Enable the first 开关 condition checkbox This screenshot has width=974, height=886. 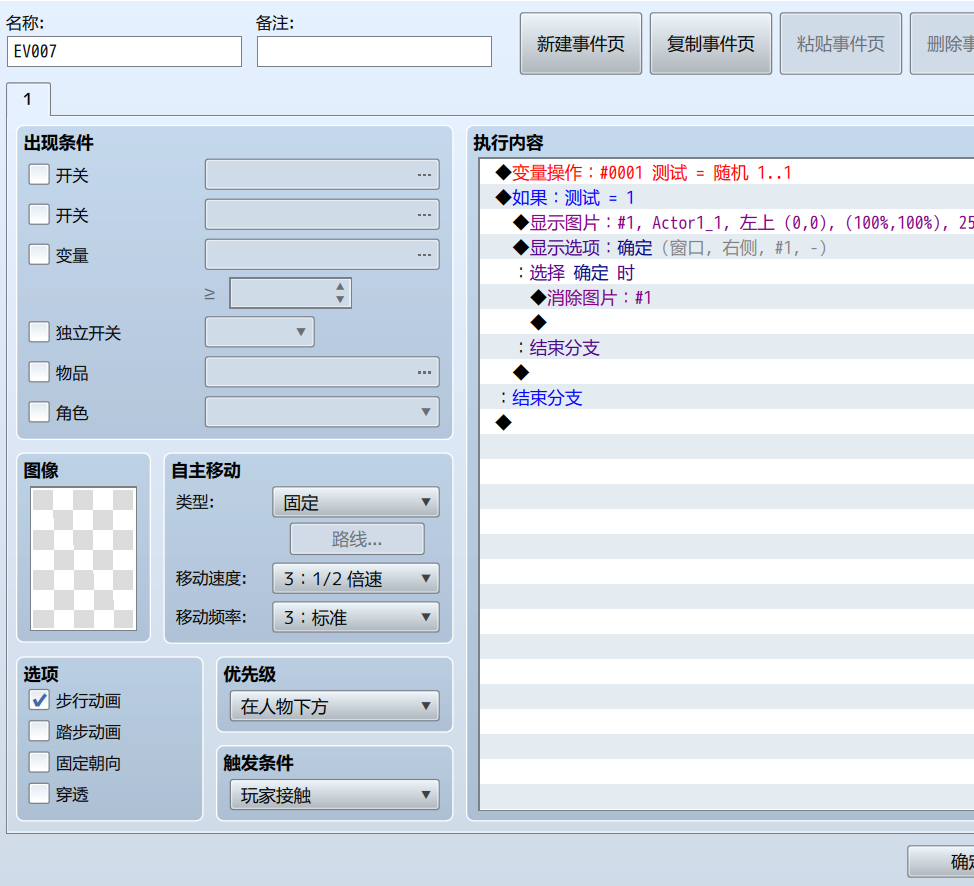(x=39, y=175)
